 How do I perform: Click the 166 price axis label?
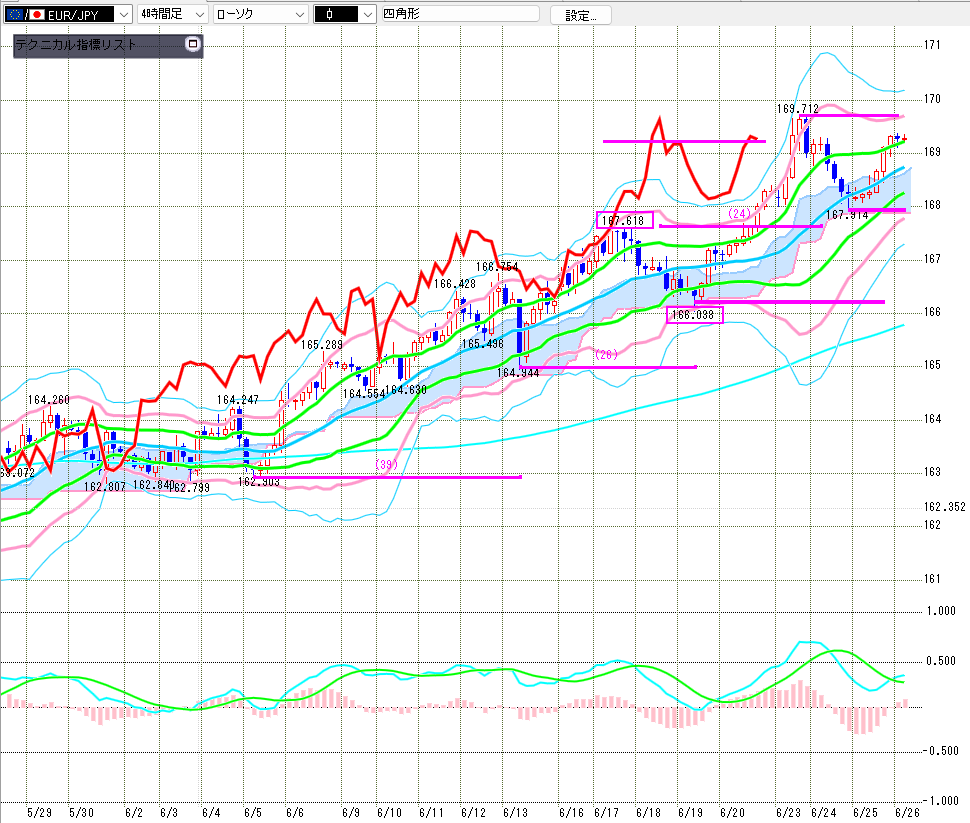(x=932, y=312)
